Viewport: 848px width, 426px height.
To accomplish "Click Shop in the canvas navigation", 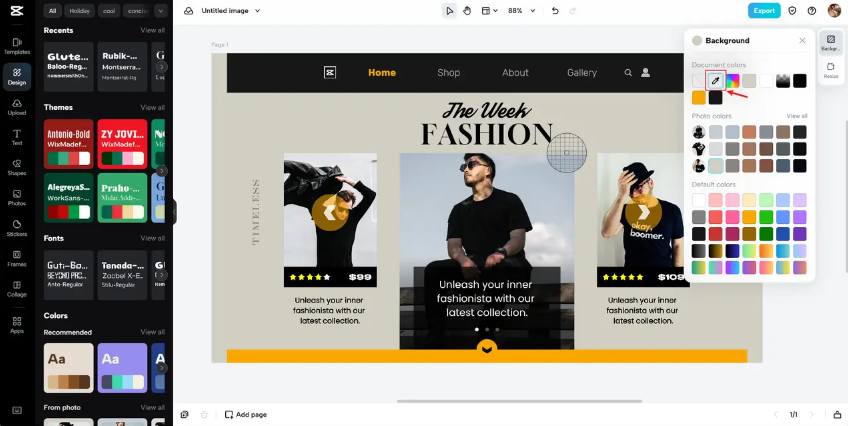I will coord(448,72).
